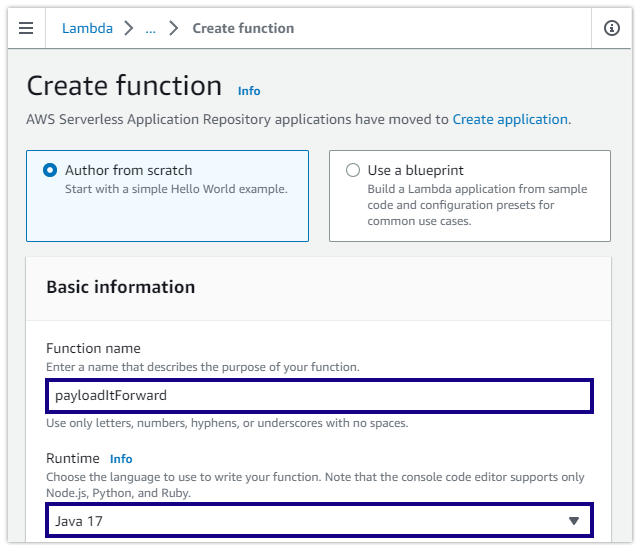640x550 pixels.
Task: Go to Lambda in the breadcrumb
Action: (87, 28)
